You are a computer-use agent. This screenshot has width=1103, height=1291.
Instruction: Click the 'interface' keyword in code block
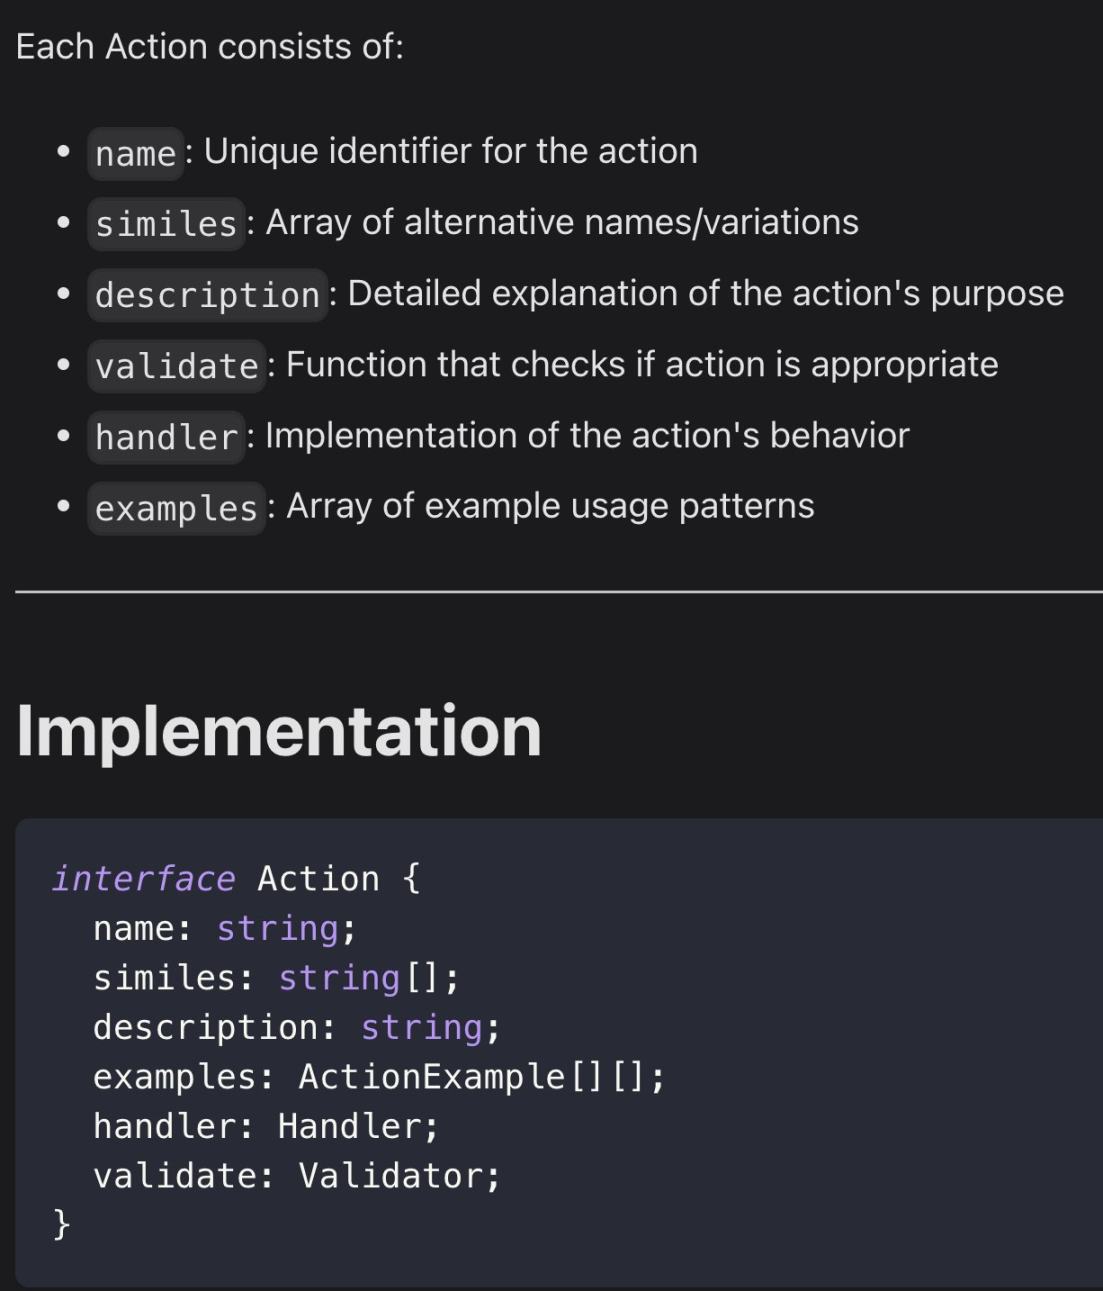(x=144, y=879)
